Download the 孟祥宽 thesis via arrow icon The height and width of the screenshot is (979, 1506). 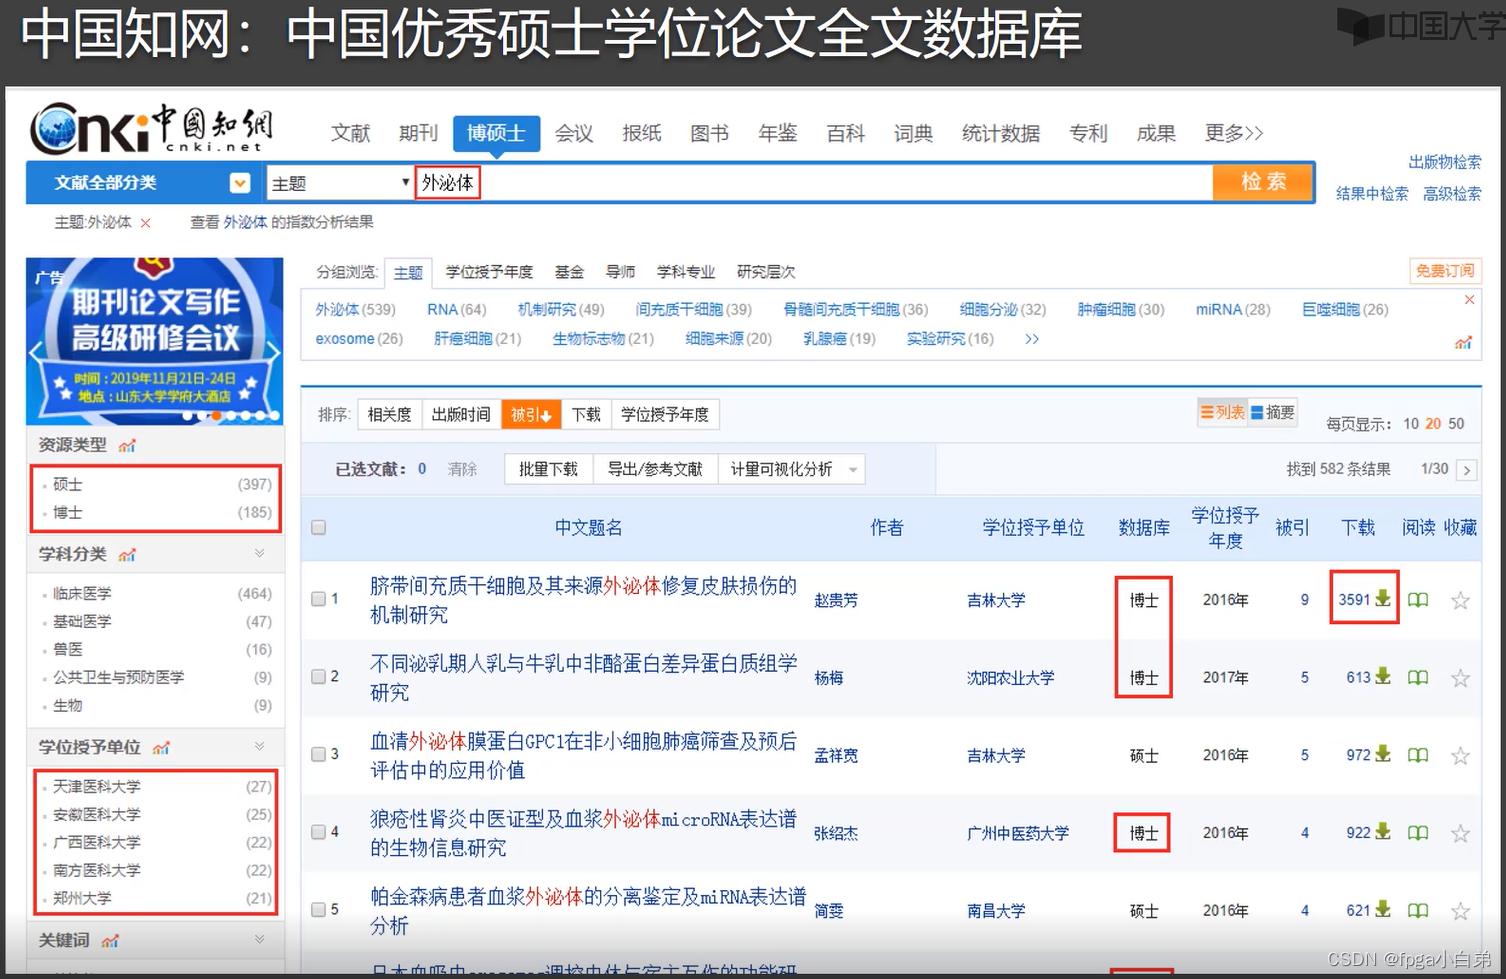pyautogui.click(x=1383, y=754)
